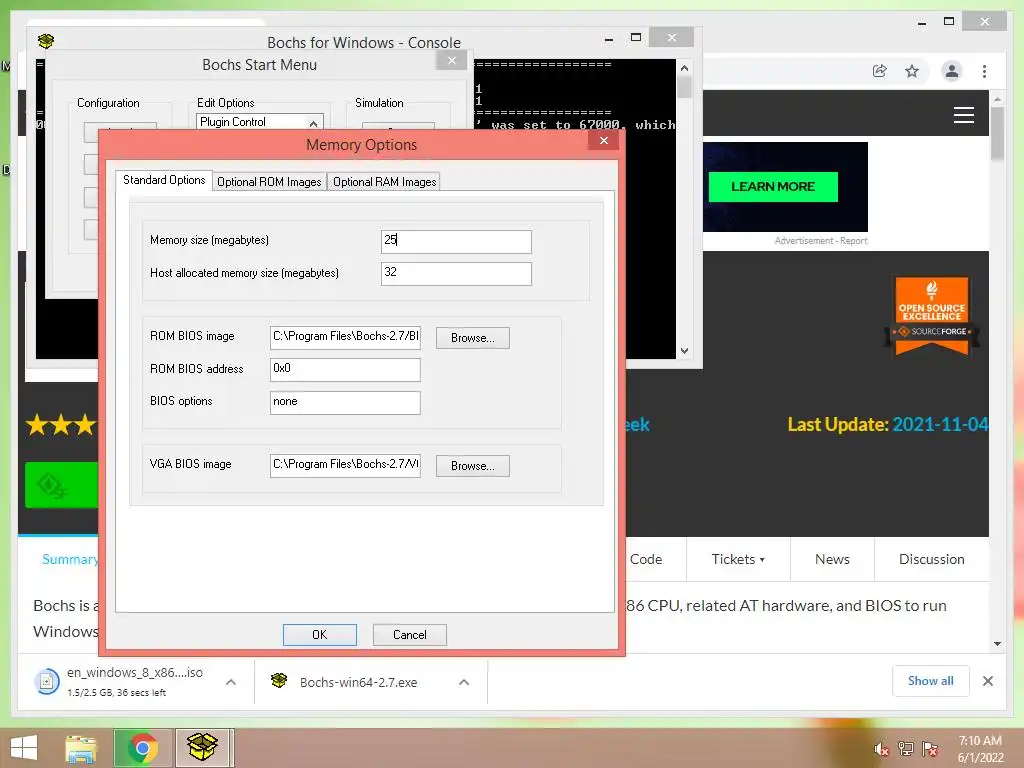Screen dimensions: 1024x768
Task: Click the console scrollbar up arrow
Action: coord(684,68)
